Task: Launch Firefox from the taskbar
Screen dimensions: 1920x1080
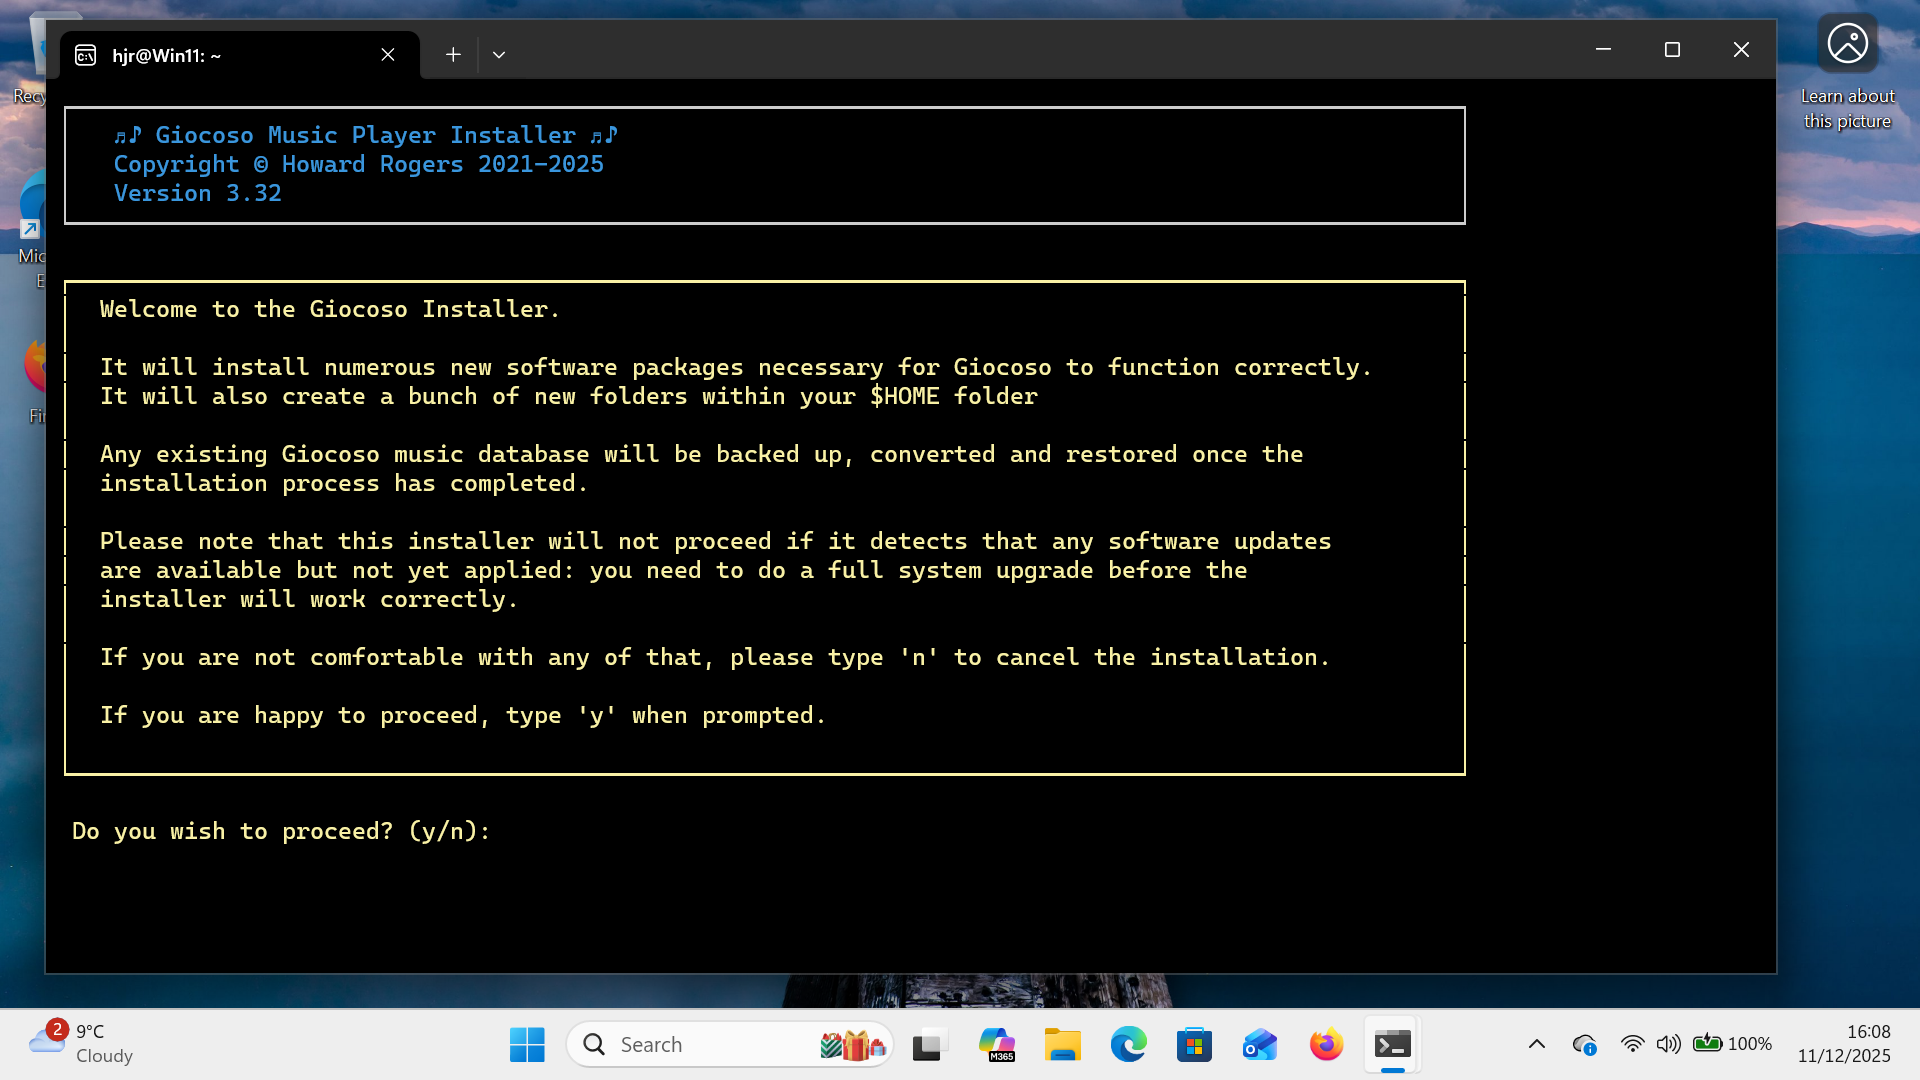Action: pyautogui.click(x=1326, y=1045)
